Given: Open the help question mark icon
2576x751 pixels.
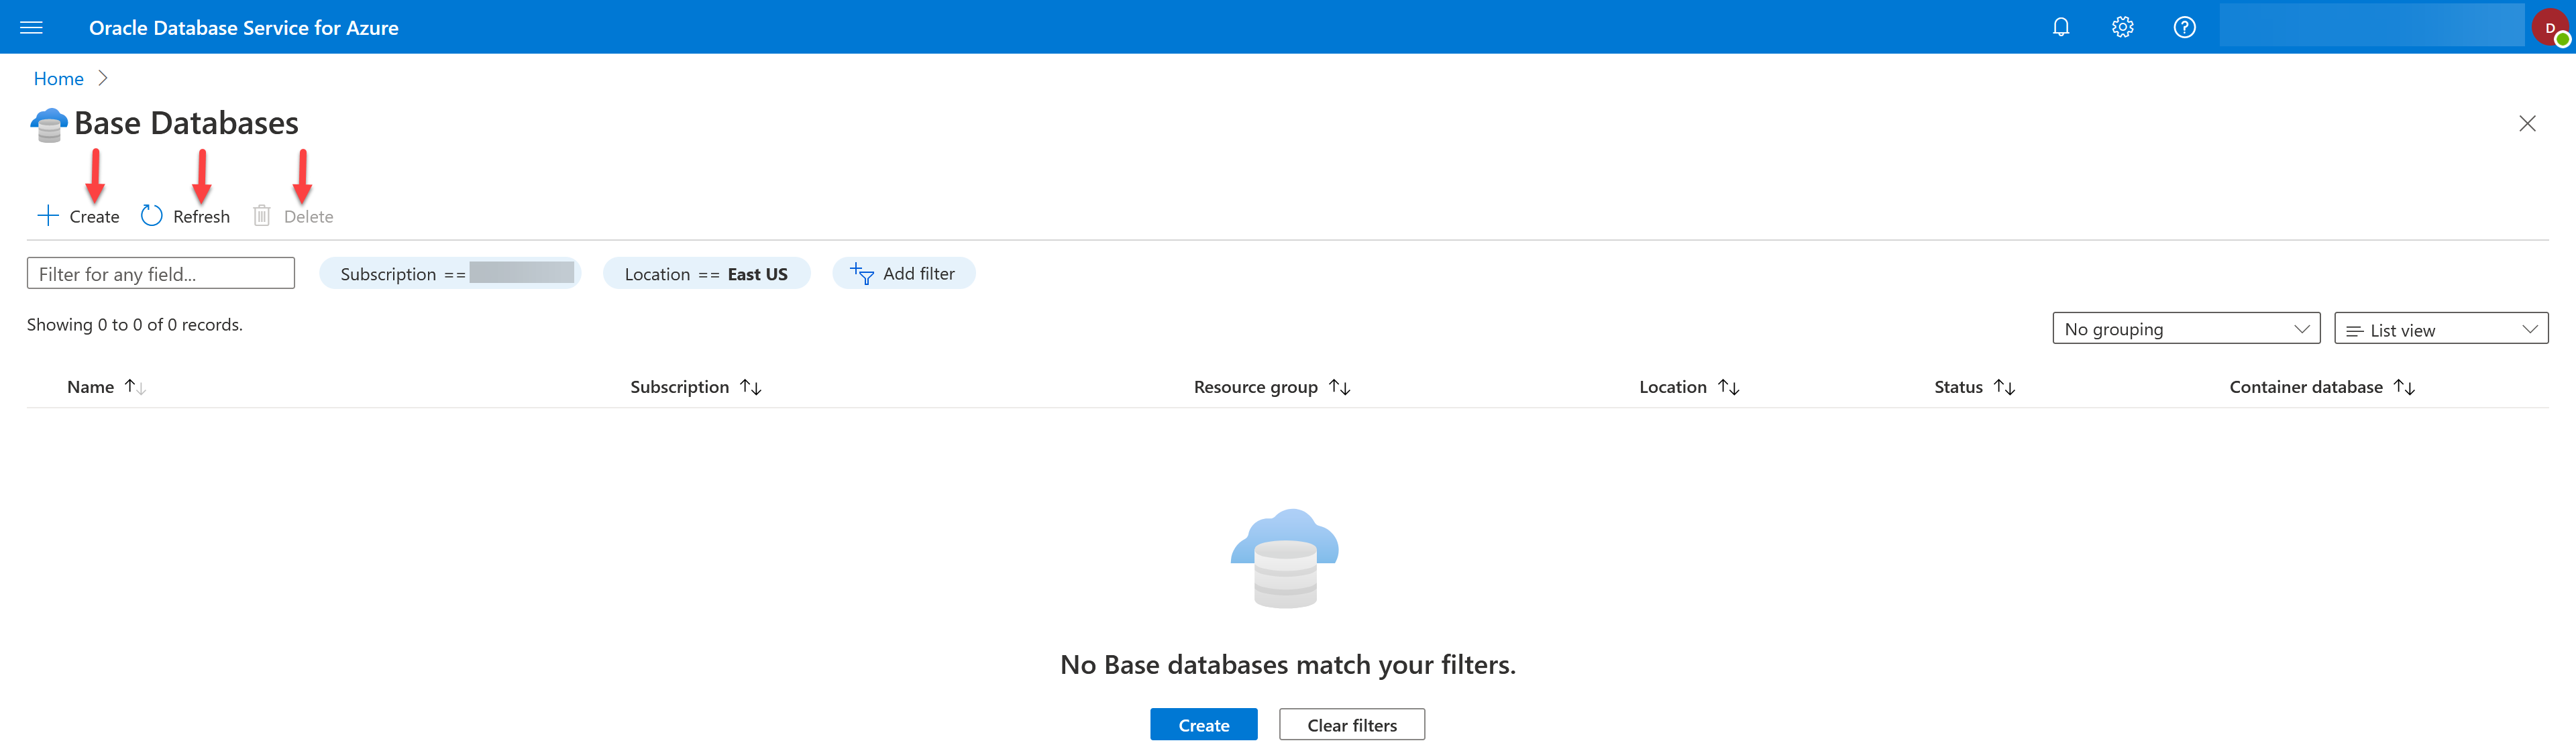Looking at the screenshot, I should (x=2185, y=27).
